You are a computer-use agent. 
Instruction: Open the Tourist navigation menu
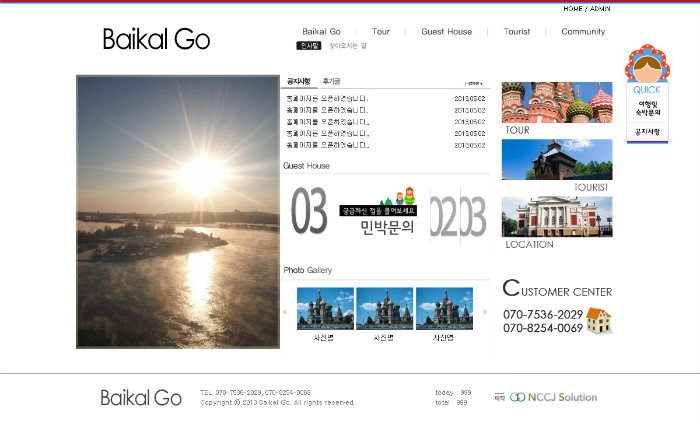[517, 32]
